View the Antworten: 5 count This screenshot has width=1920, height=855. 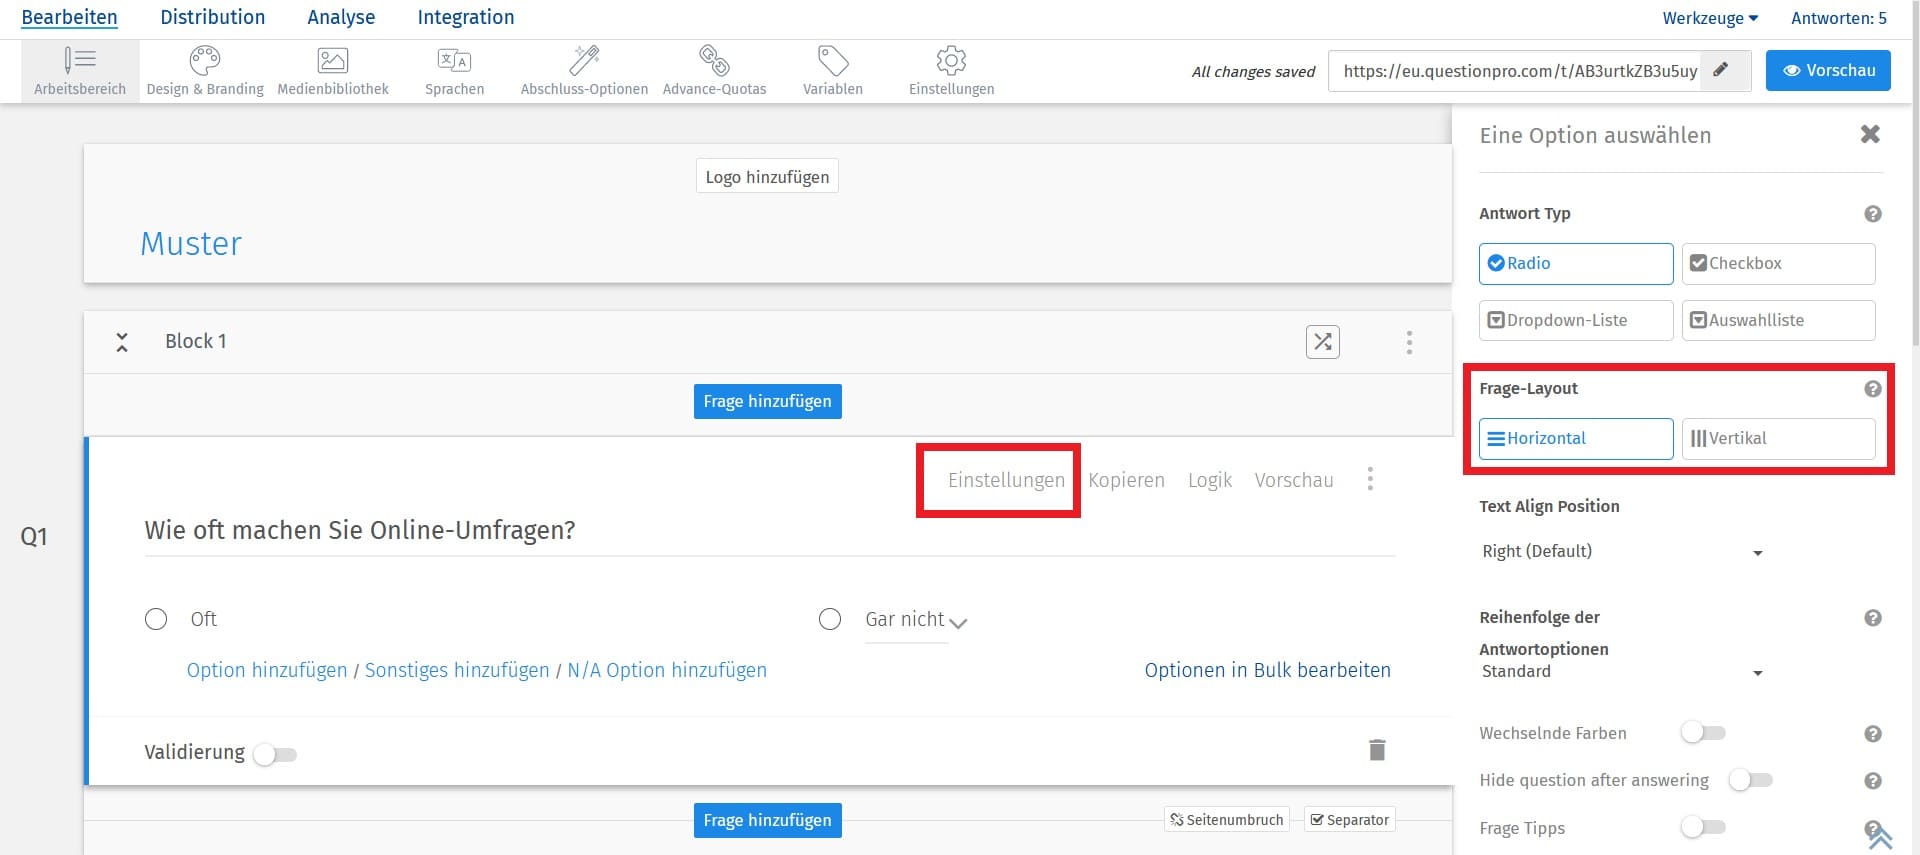tap(1839, 18)
